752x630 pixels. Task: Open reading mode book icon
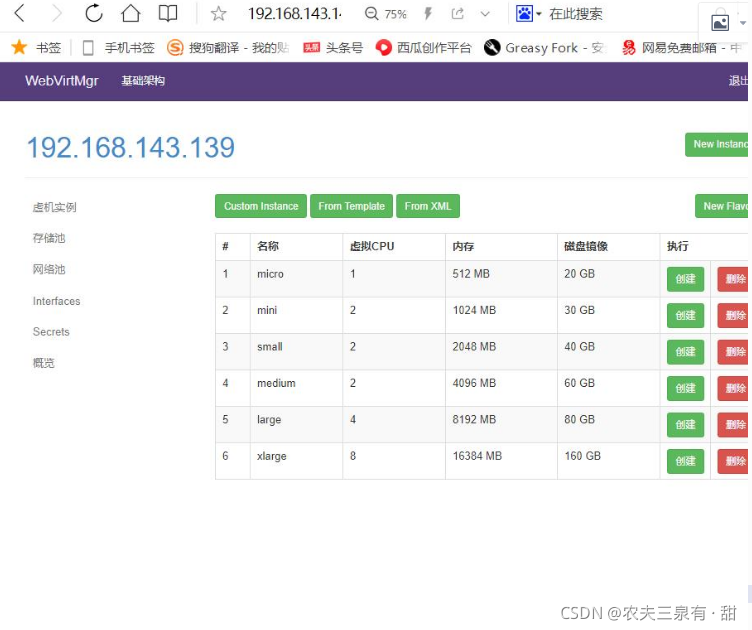[x=168, y=13]
